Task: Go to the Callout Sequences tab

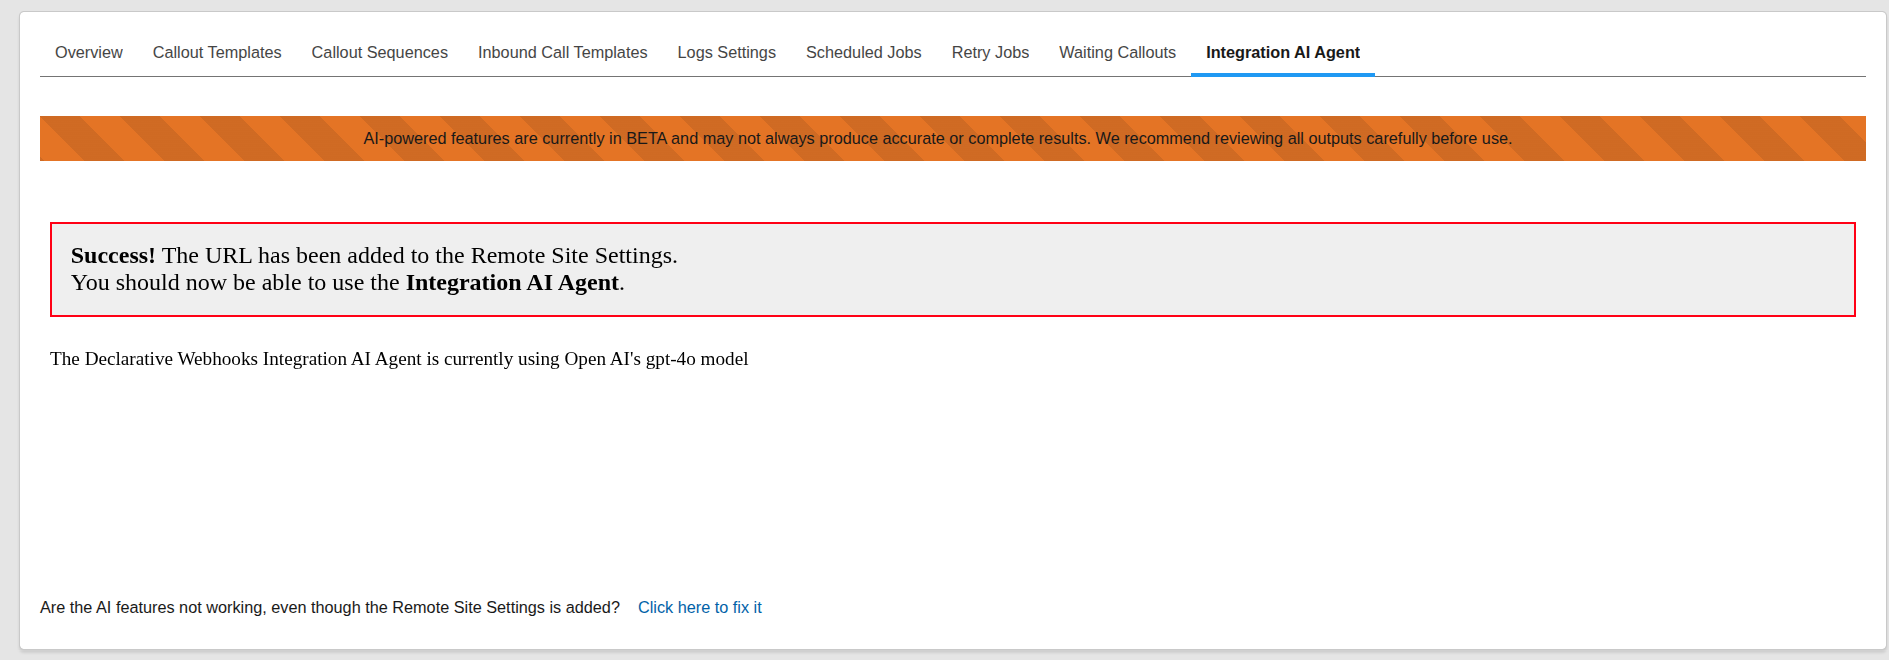Action: click(379, 52)
